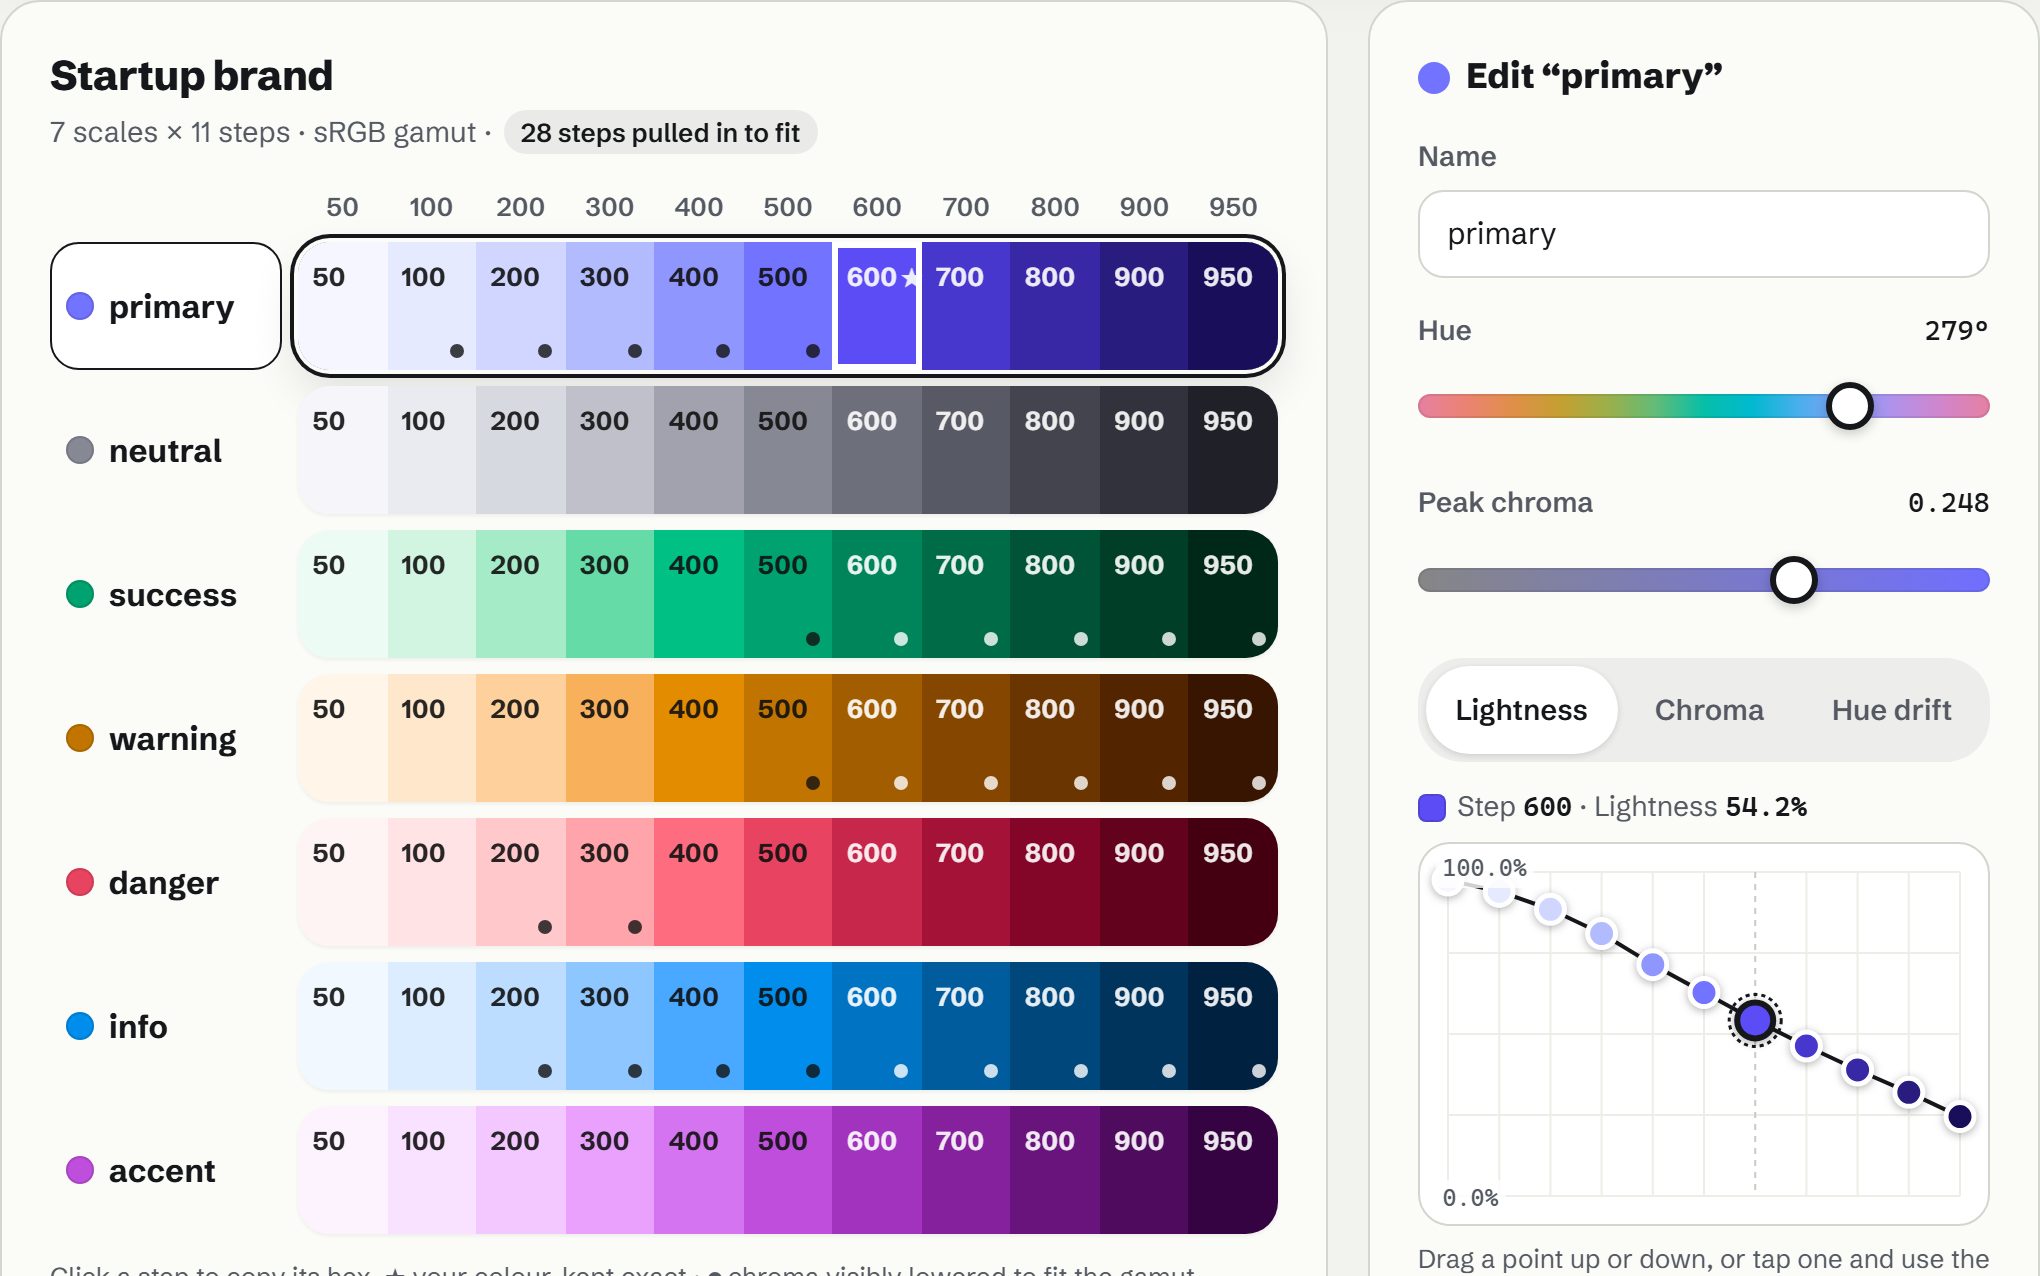Viewport: 2040px width, 1276px height.
Task: Click the primary row purple dot icon
Action: (80, 306)
